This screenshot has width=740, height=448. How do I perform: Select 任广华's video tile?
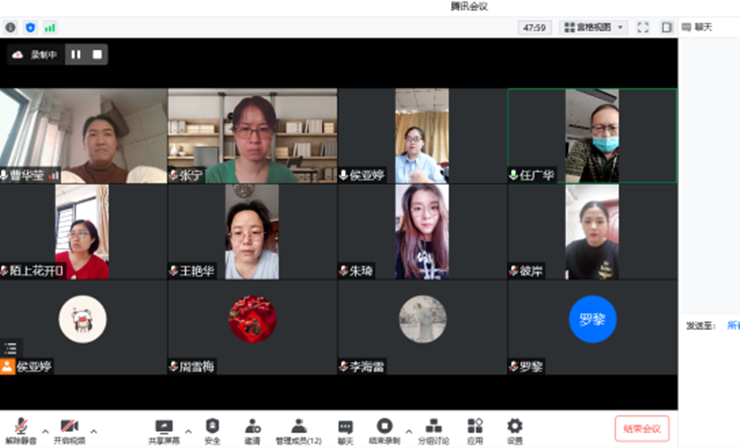coord(592,135)
